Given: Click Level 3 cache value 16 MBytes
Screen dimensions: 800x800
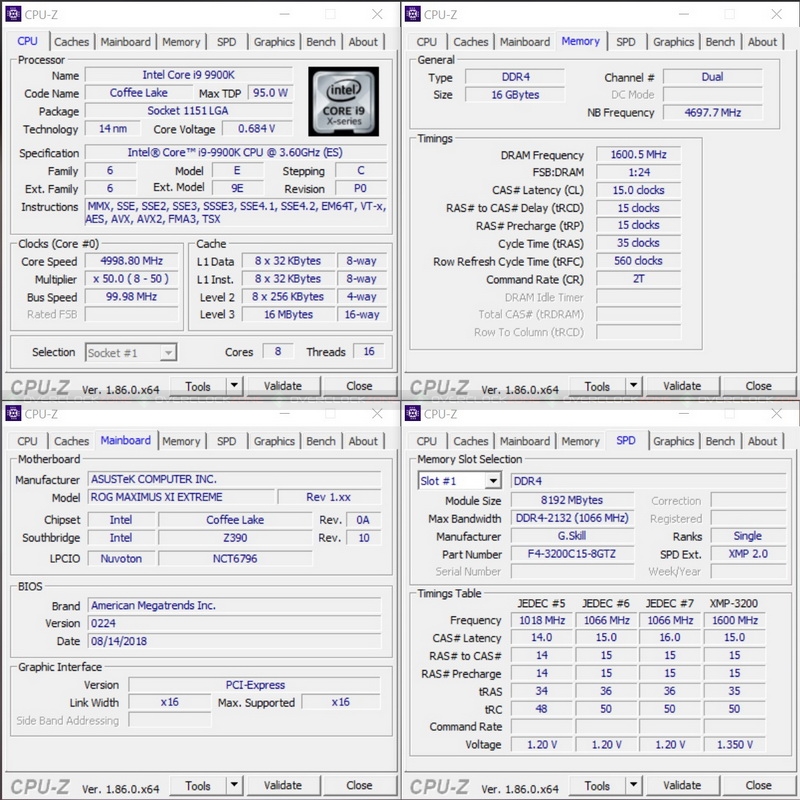Looking at the screenshot, I should [288, 315].
